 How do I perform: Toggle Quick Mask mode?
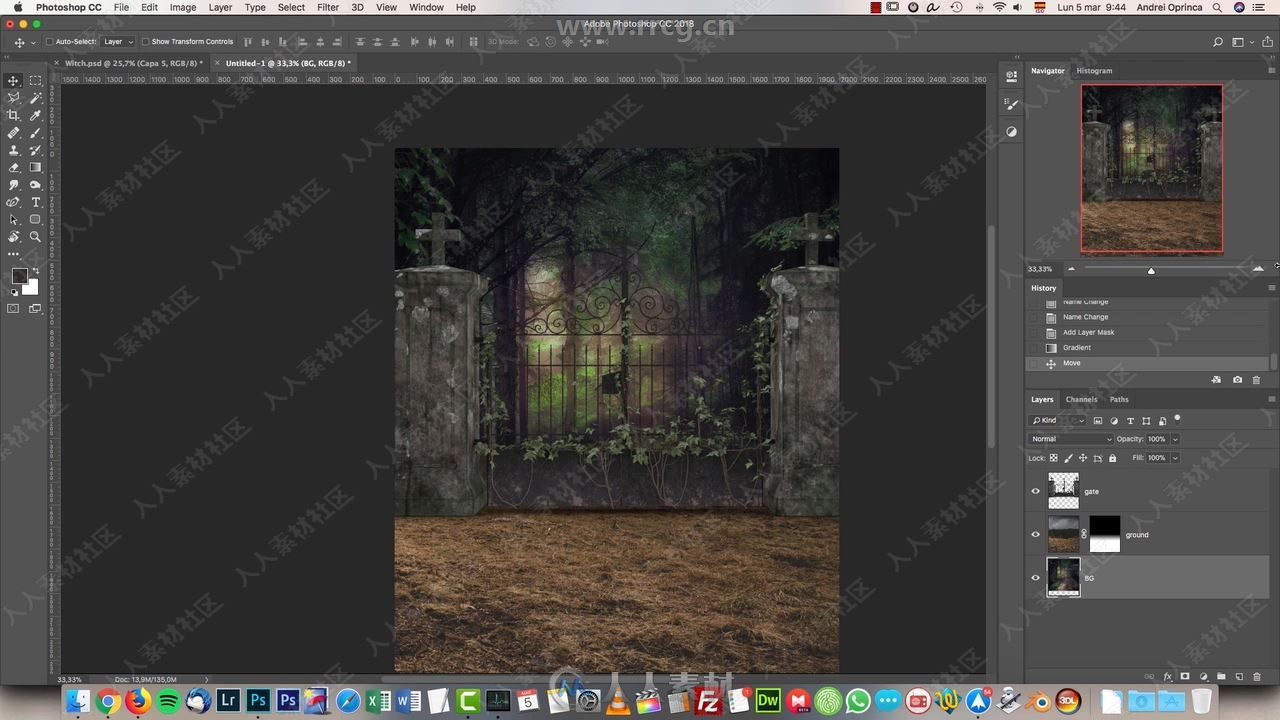[x=13, y=309]
